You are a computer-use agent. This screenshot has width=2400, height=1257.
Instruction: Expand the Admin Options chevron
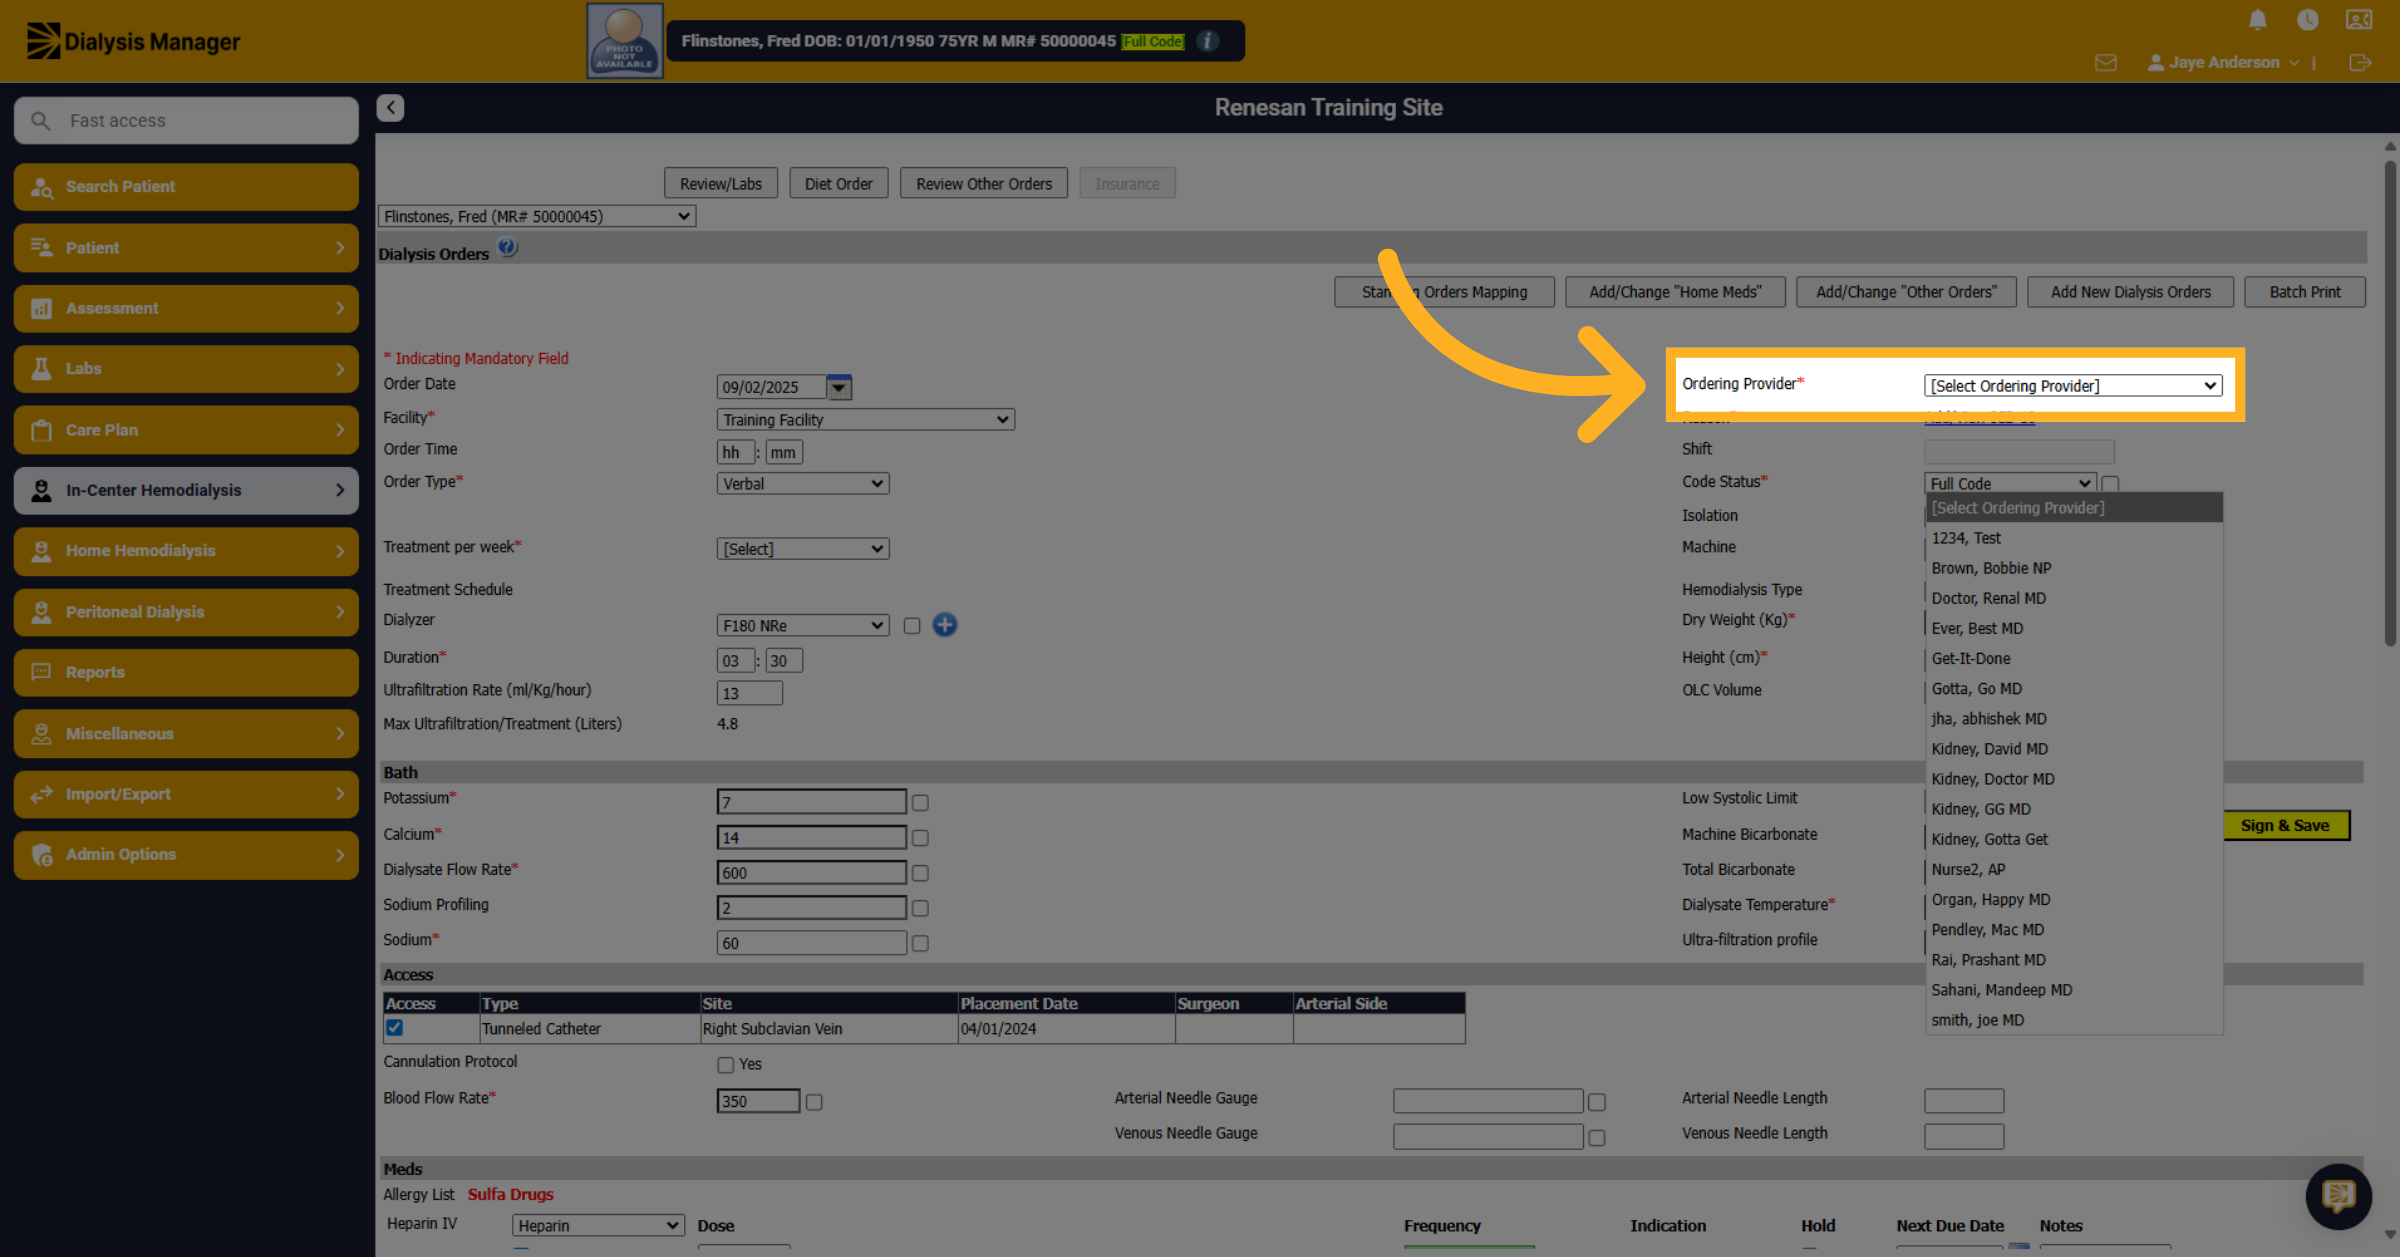340,855
